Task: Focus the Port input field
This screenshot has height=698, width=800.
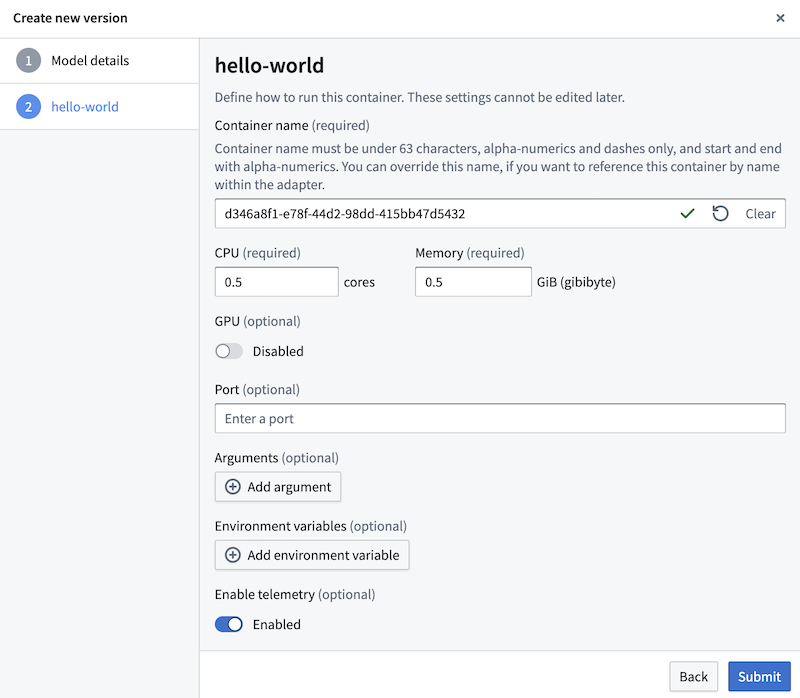Action: (x=500, y=418)
